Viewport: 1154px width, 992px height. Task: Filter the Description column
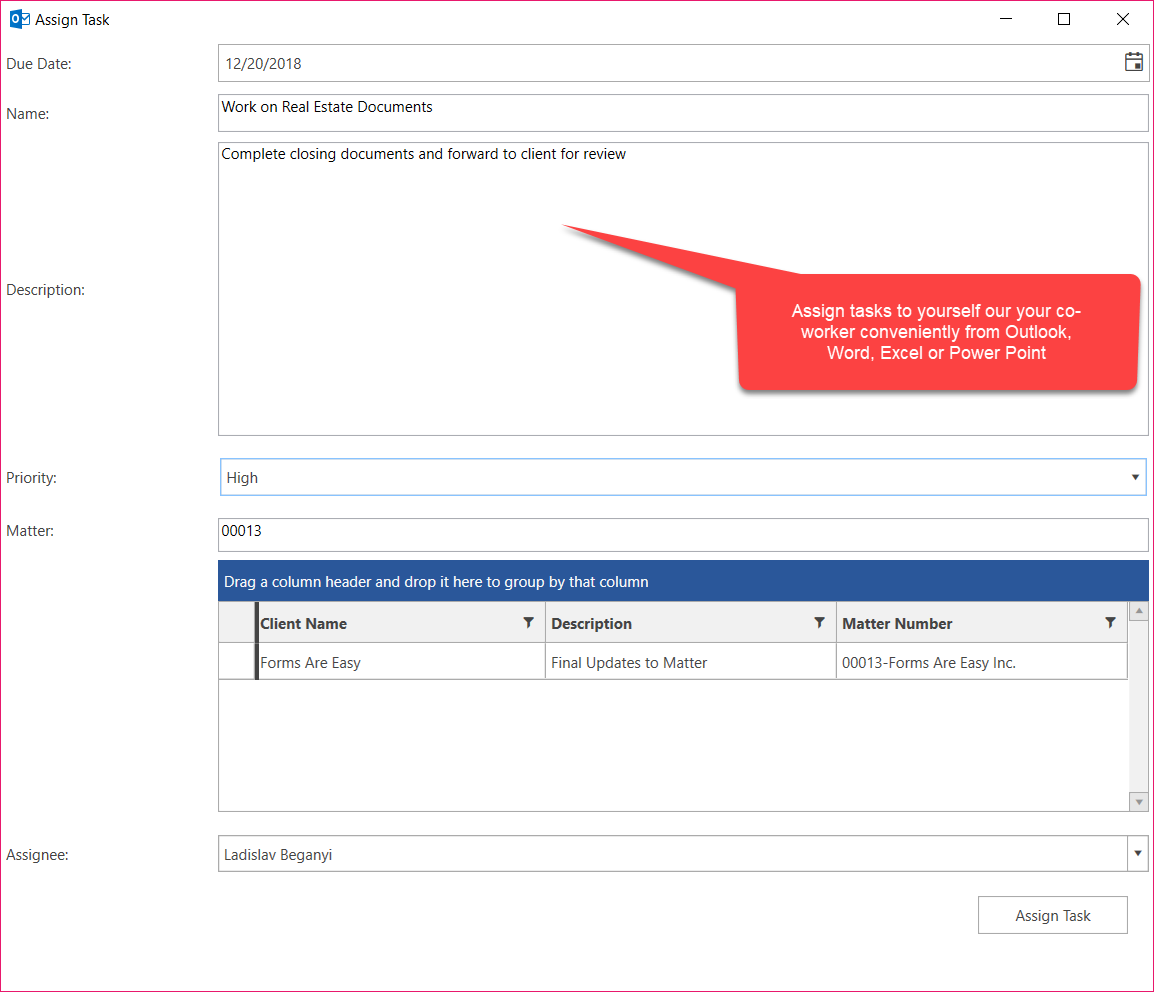click(819, 622)
